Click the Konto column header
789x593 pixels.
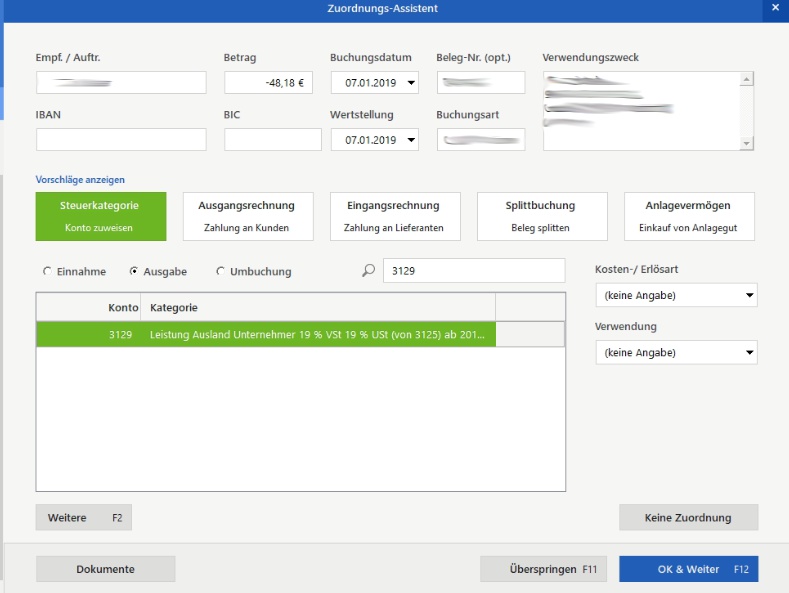pos(89,308)
